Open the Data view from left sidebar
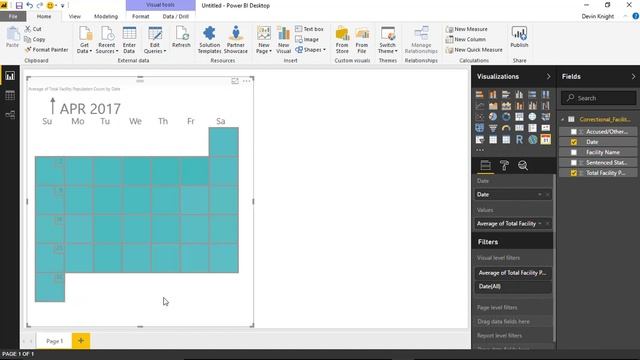 click(x=10, y=96)
